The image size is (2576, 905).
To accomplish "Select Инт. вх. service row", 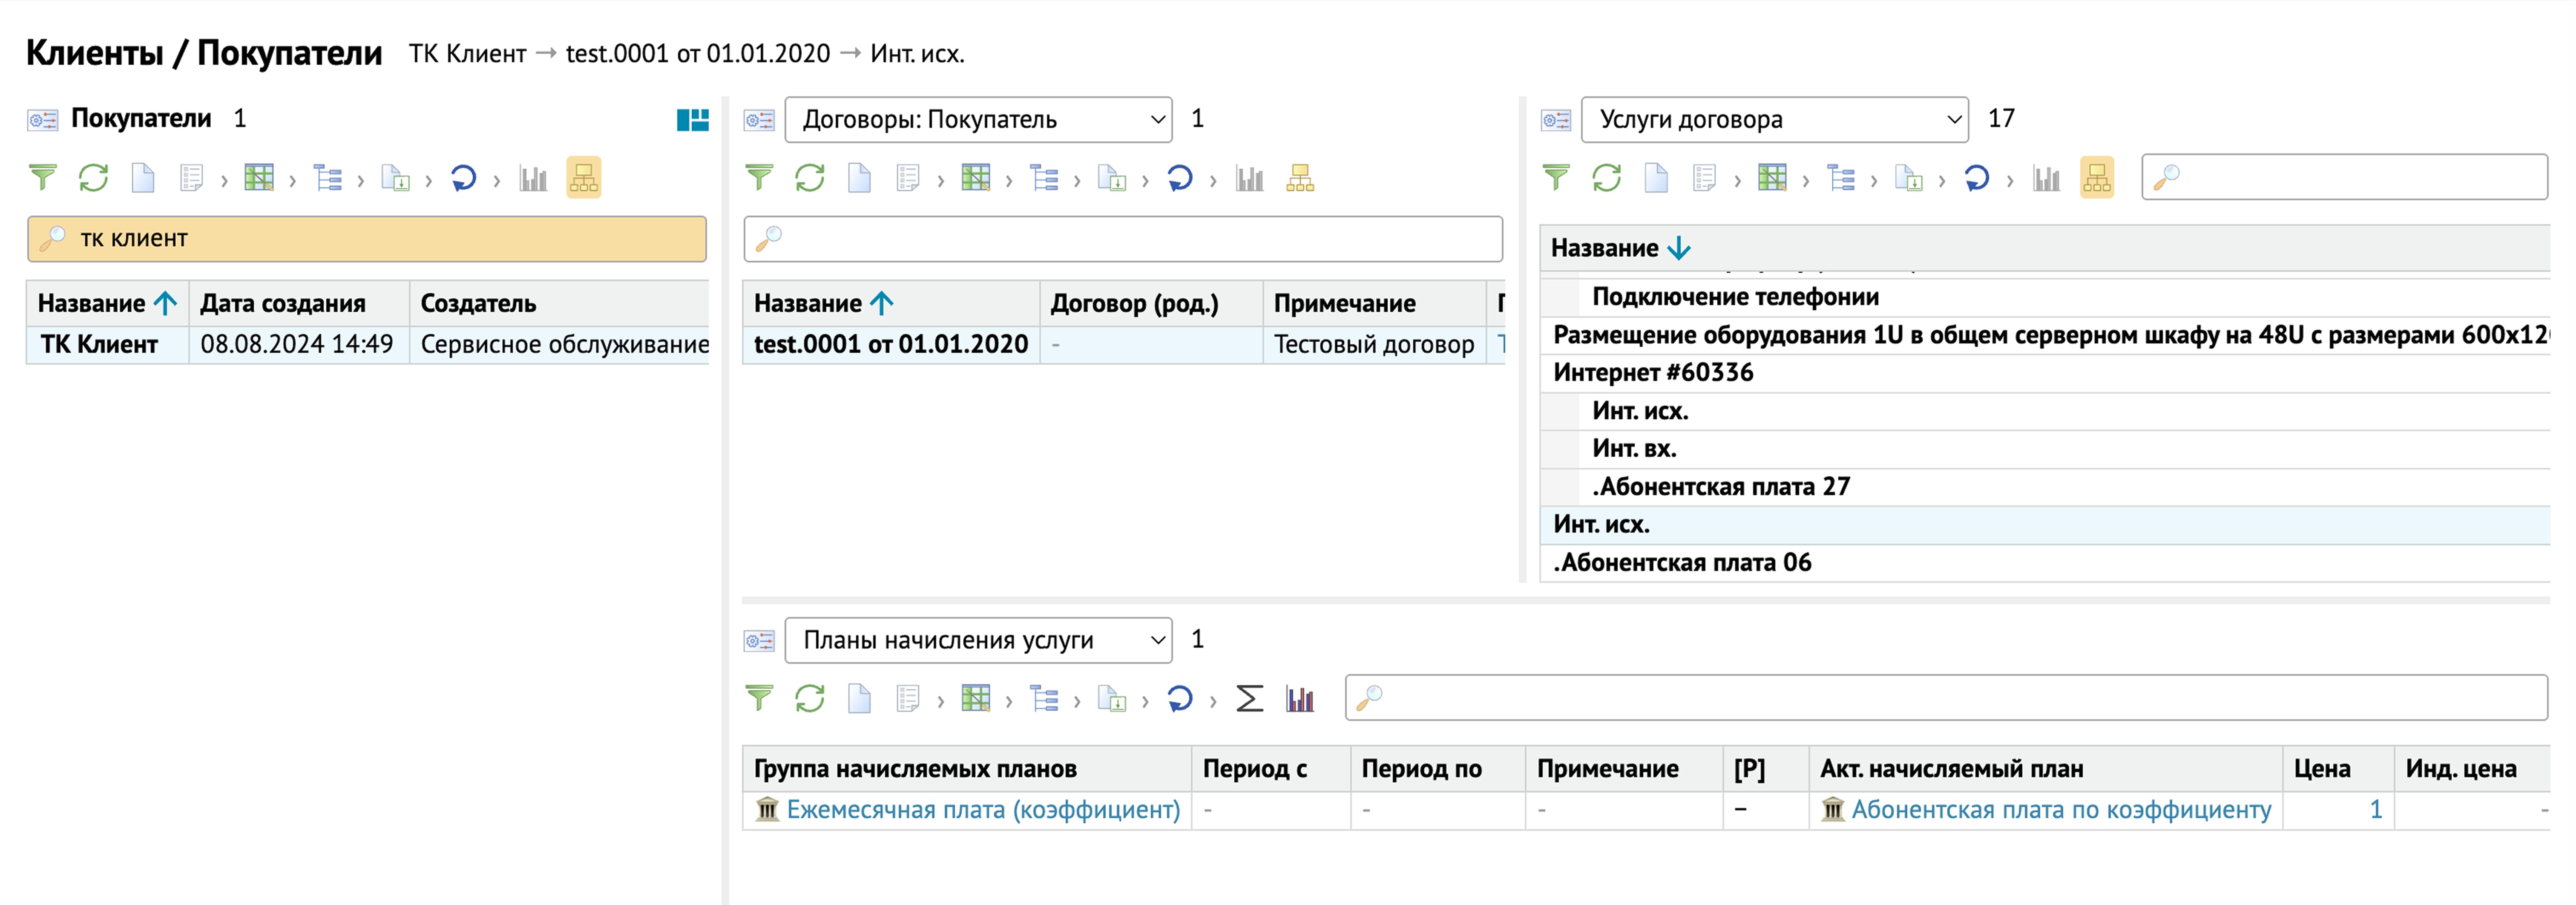I will coord(2045,449).
